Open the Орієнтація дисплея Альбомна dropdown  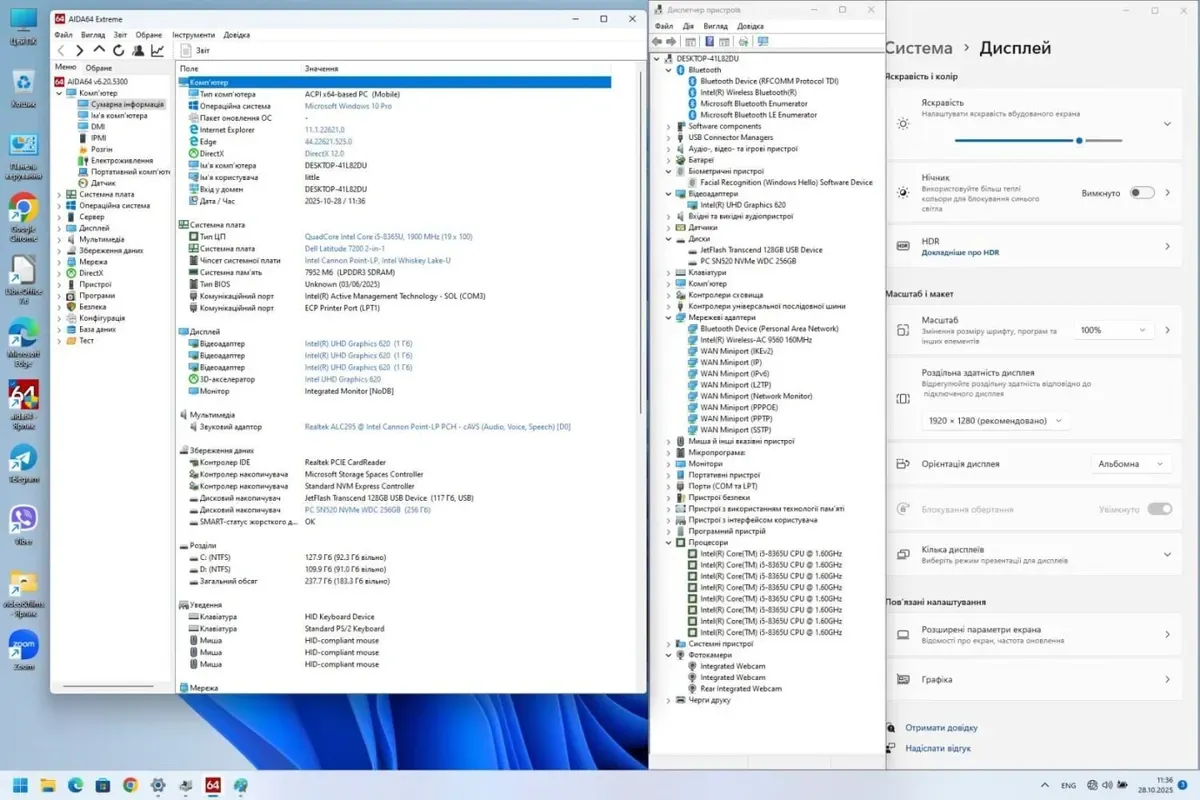[1130, 464]
